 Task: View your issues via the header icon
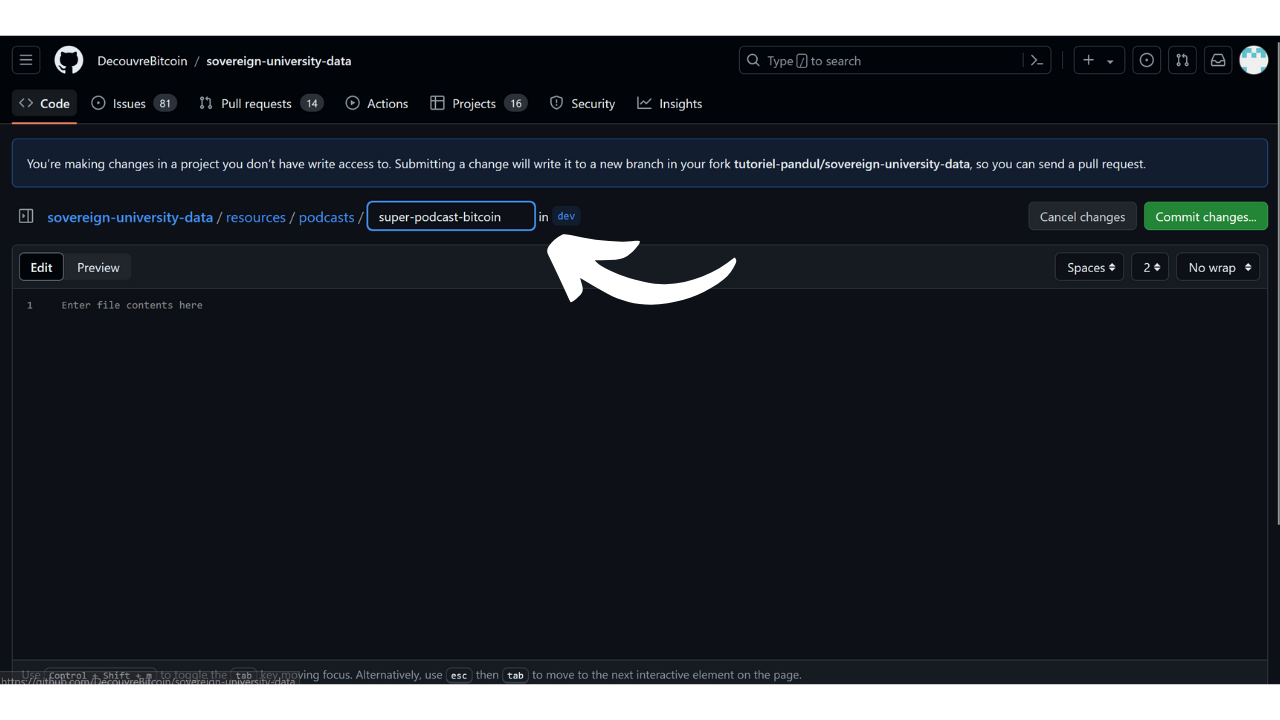tap(1147, 61)
